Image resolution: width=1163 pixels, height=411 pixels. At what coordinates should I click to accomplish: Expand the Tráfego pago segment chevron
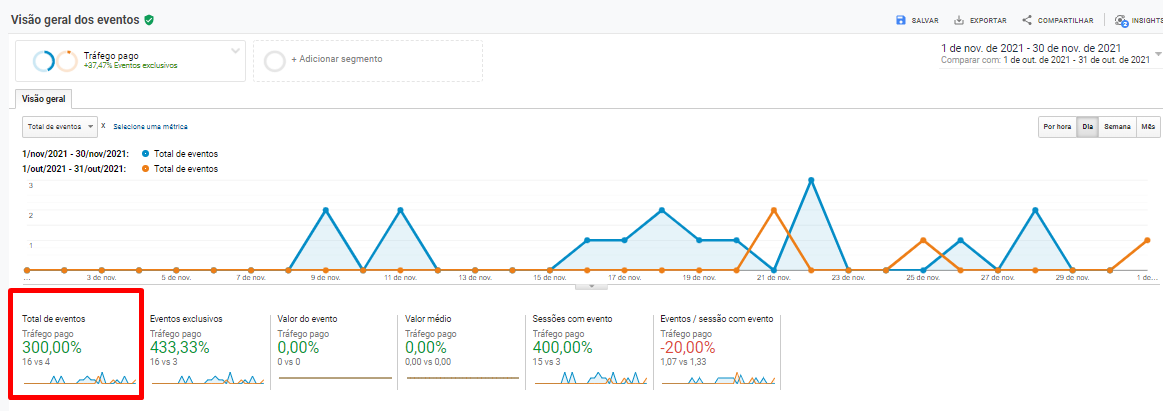[x=236, y=50]
